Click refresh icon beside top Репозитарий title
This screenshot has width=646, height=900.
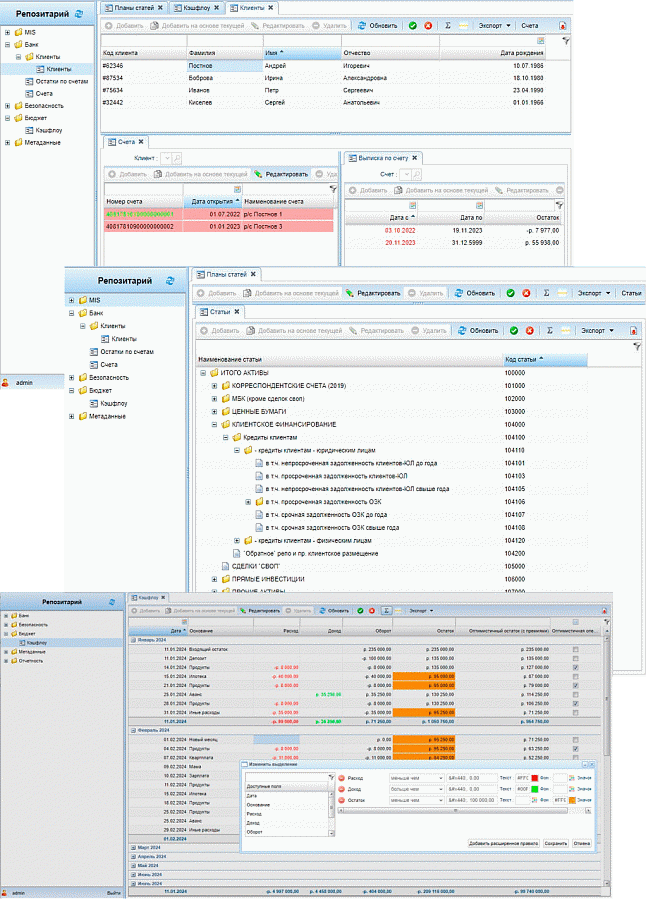79,14
